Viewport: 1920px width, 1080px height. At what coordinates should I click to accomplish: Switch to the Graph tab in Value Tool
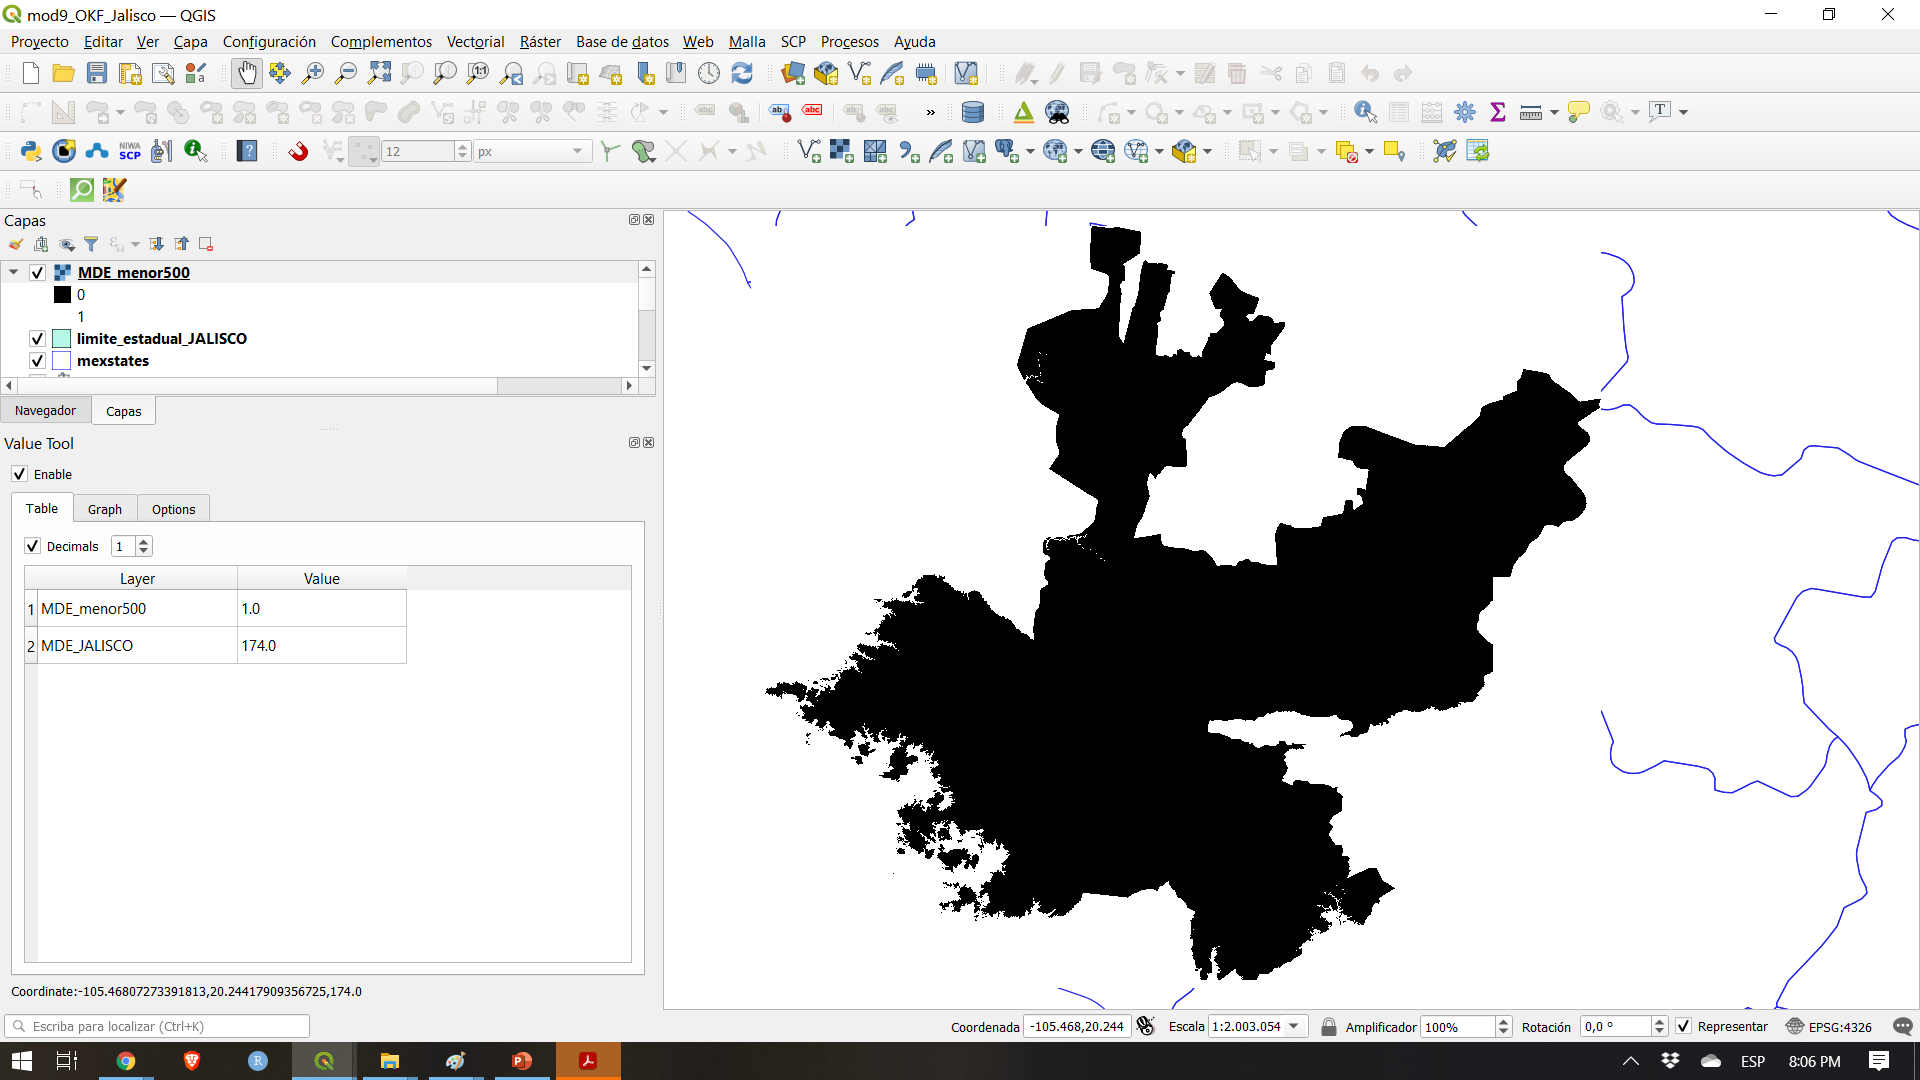click(104, 508)
